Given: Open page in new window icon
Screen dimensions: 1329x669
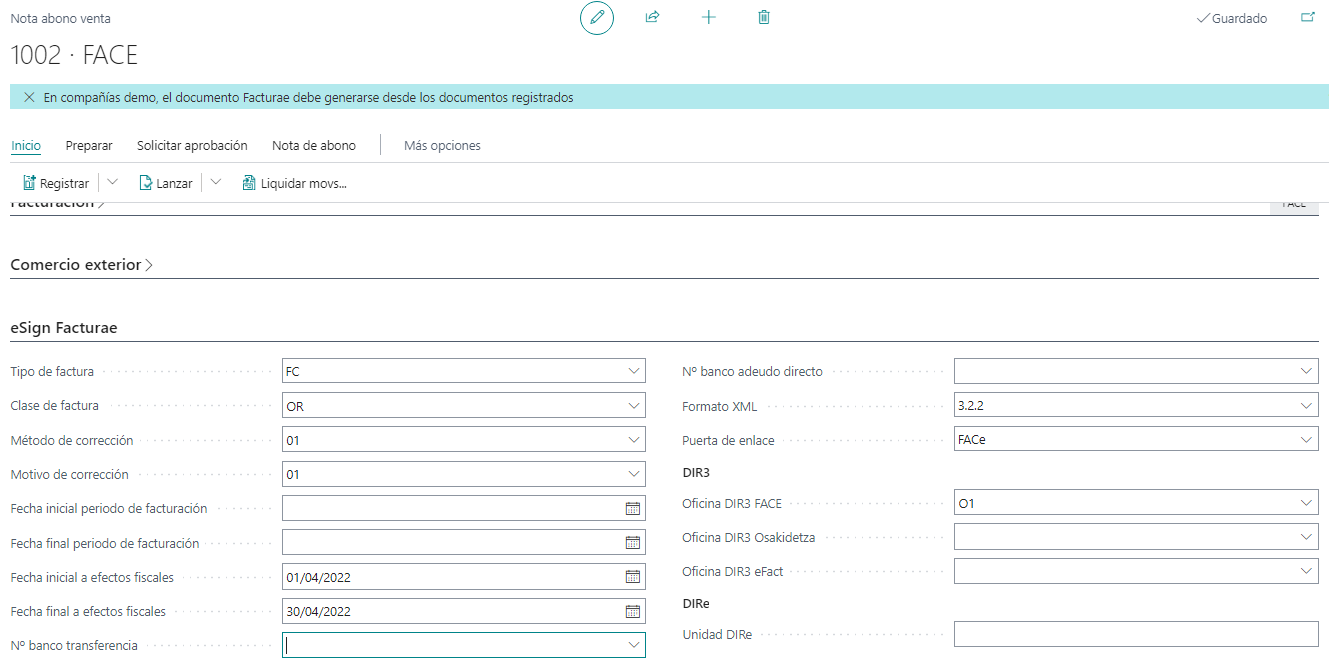Looking at the screenshot, I should pos(1307,18).
